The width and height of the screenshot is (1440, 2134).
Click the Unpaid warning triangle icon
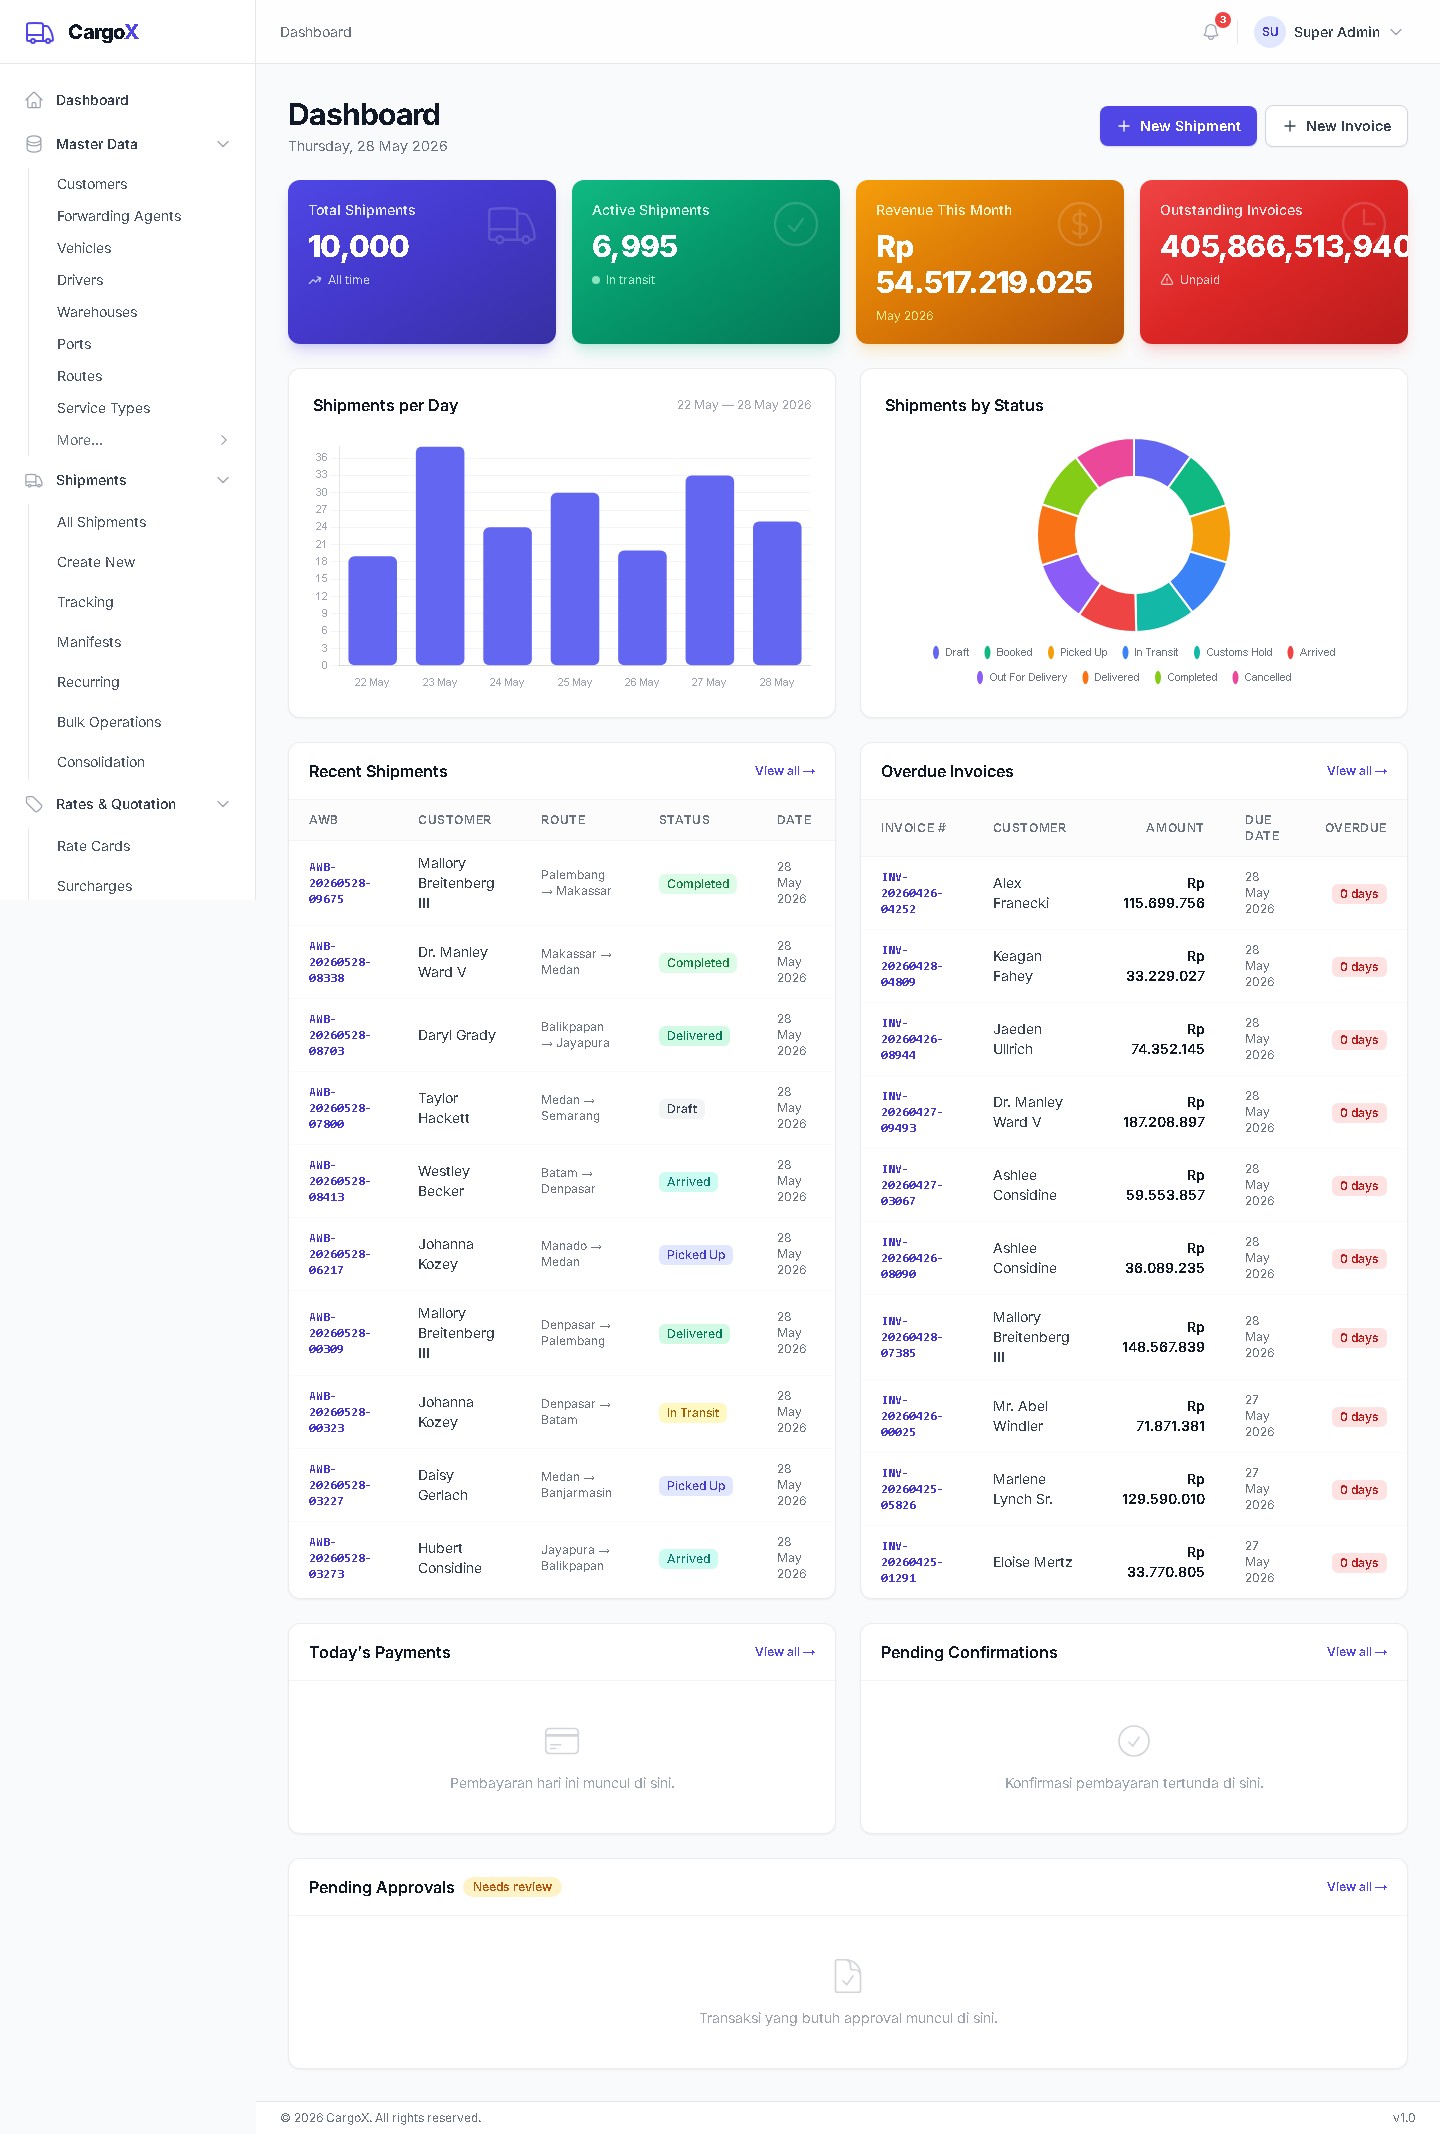click(1167, 280)
